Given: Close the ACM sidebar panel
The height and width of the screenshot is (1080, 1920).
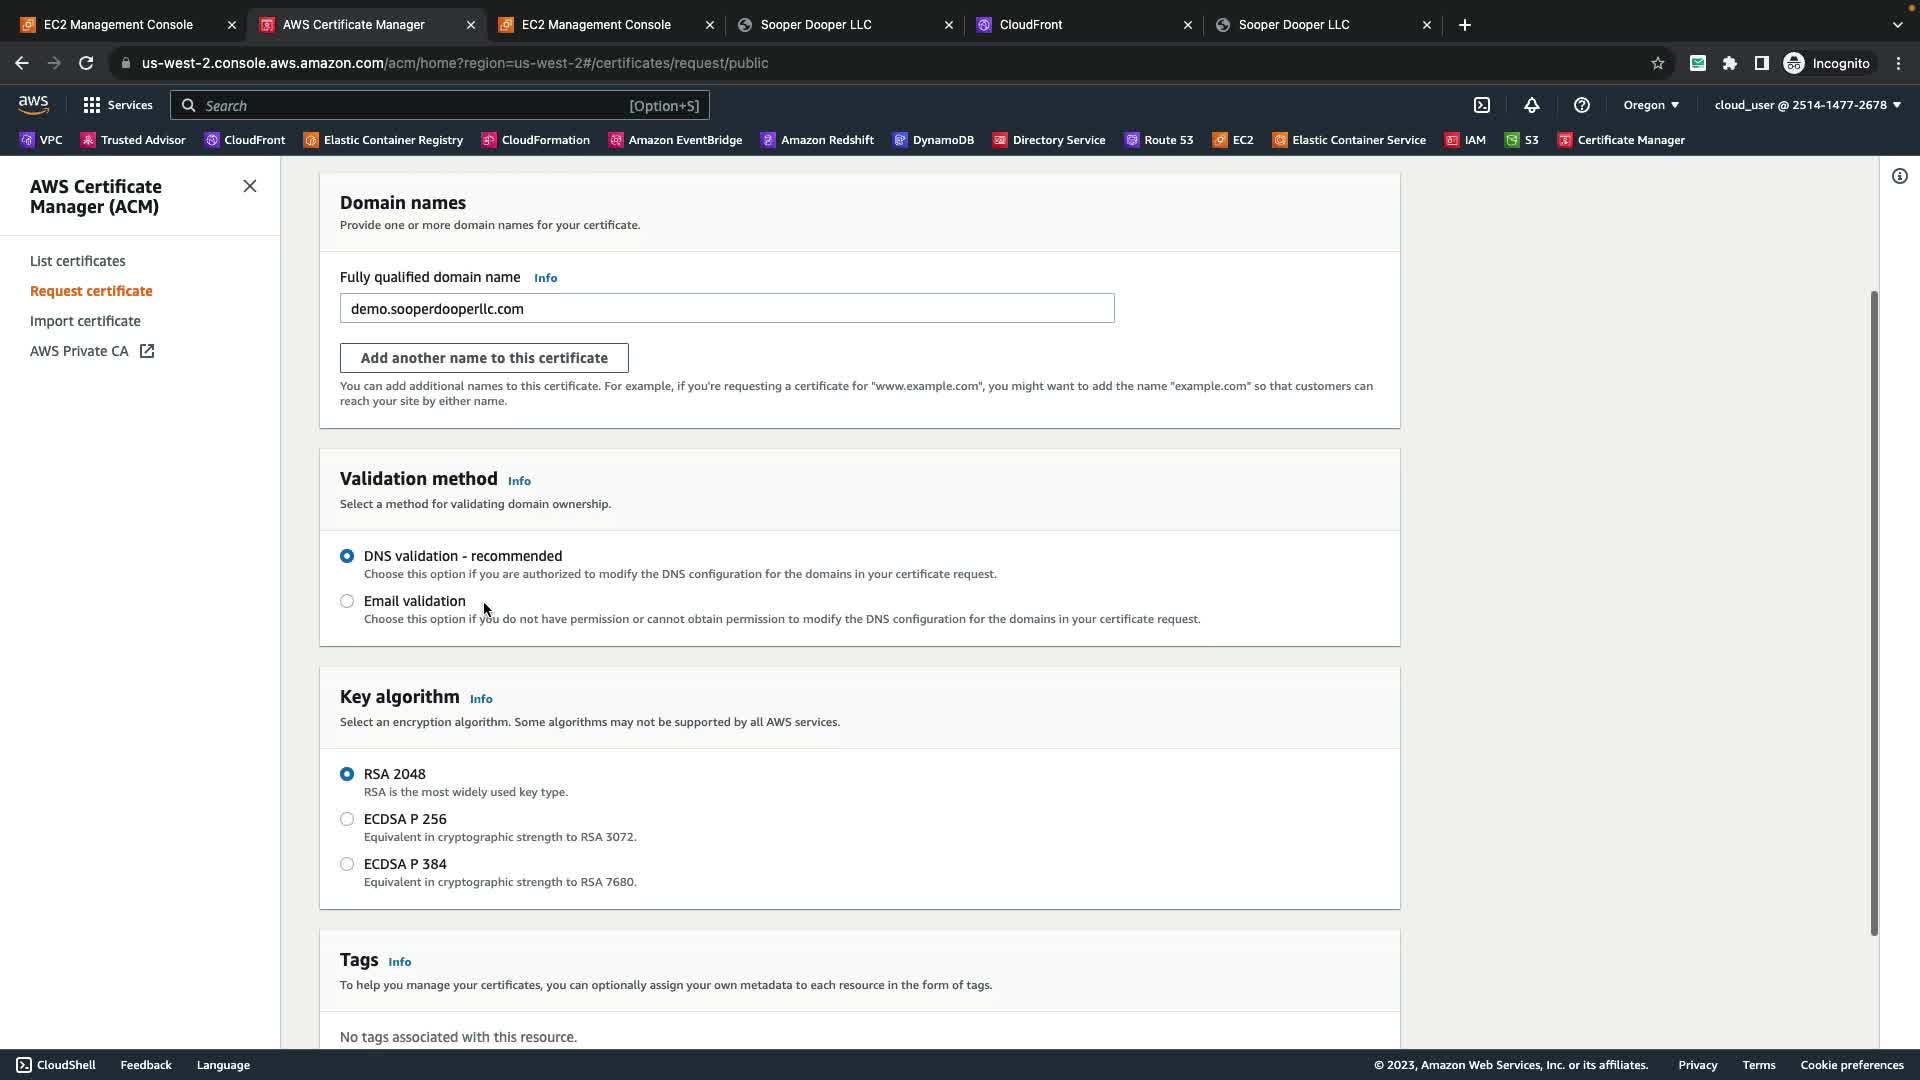Looking at the screenshot, I should [x=250, y=187].
